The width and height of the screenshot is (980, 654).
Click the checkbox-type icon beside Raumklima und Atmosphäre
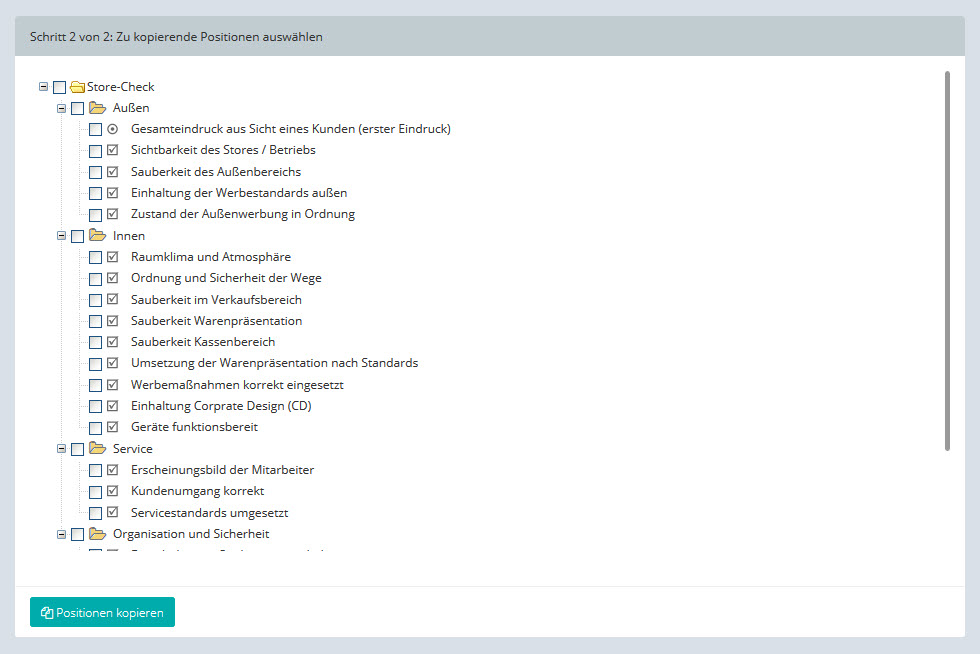[112, 257]
